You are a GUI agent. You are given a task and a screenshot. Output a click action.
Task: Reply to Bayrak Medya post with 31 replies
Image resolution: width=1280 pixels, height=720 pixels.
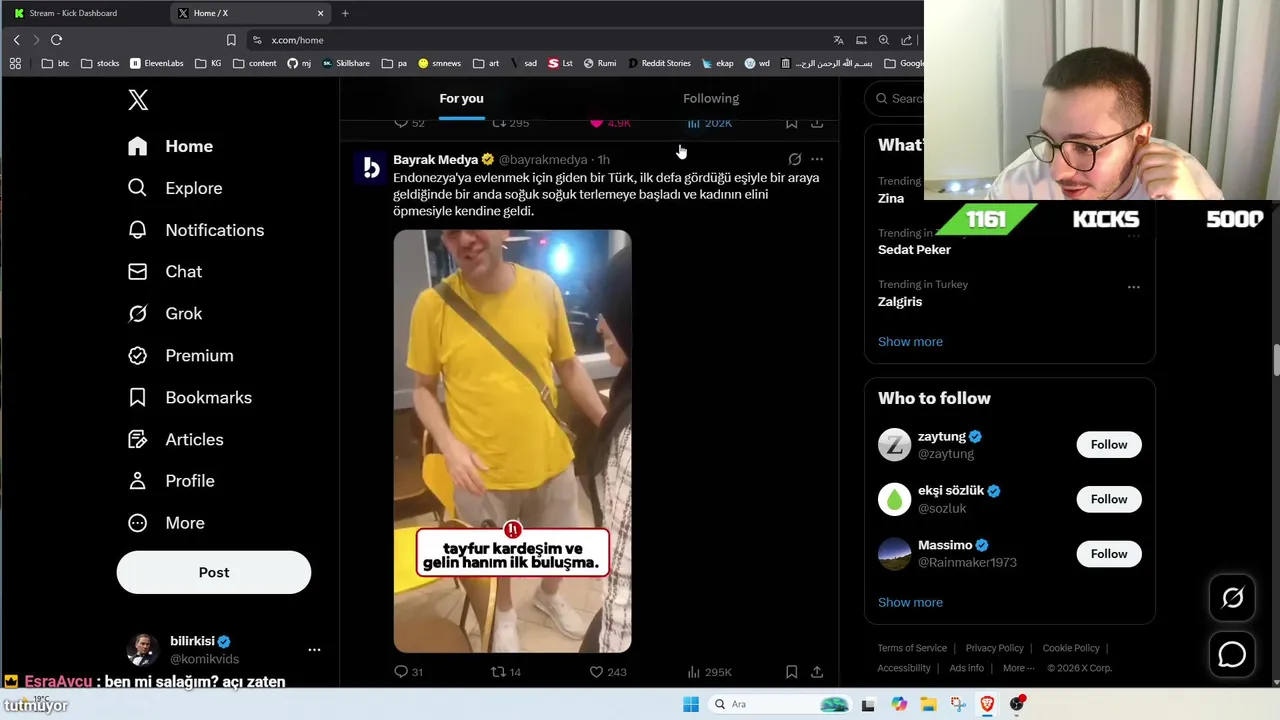coord(409,672)
